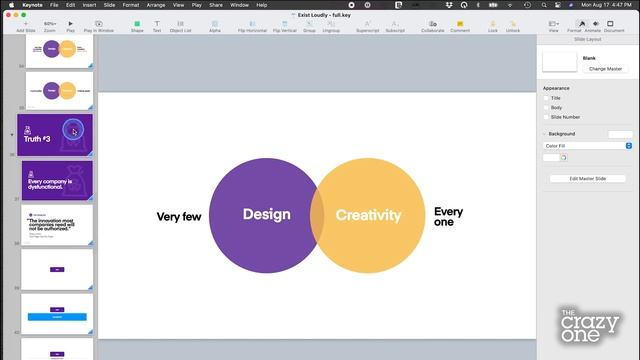
Task: Click the Background preview swatch
Action: click(x=620, y=134)
